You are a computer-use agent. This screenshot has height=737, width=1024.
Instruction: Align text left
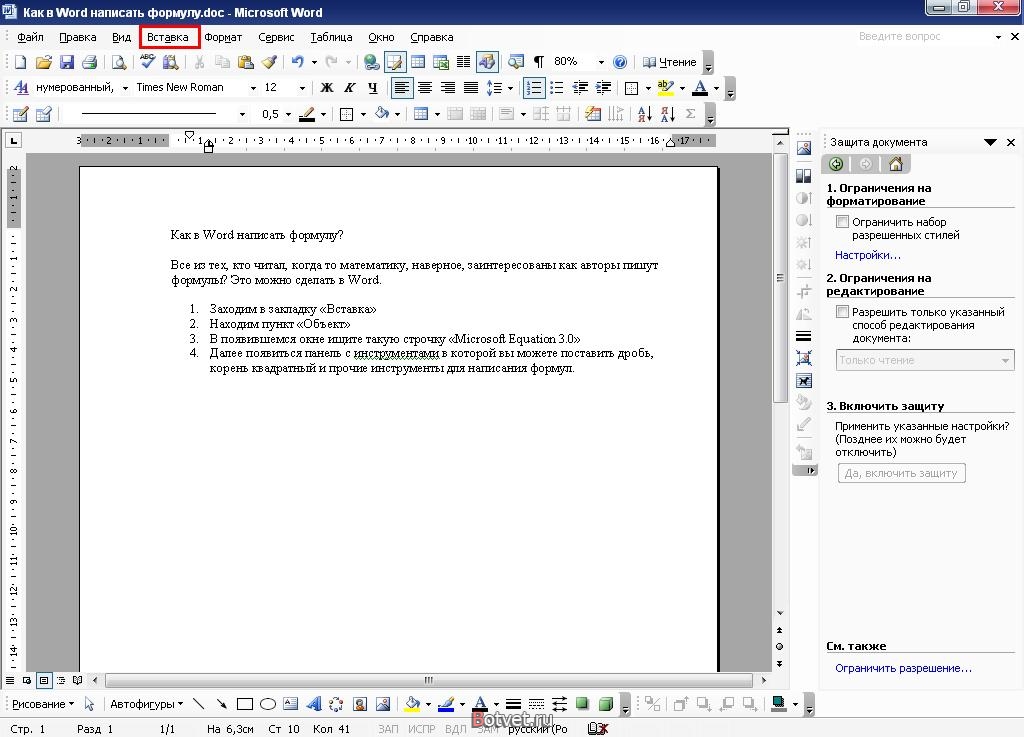pos(402,87)
